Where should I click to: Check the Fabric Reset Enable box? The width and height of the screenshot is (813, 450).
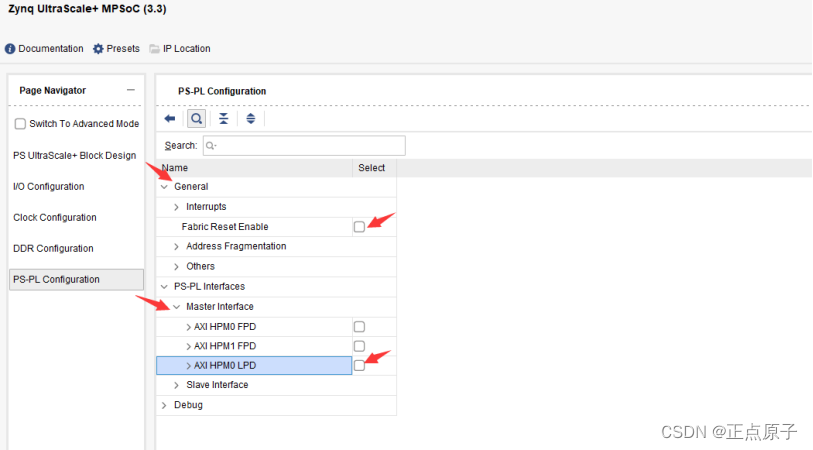pyautogui.click(x=359, y=227)
